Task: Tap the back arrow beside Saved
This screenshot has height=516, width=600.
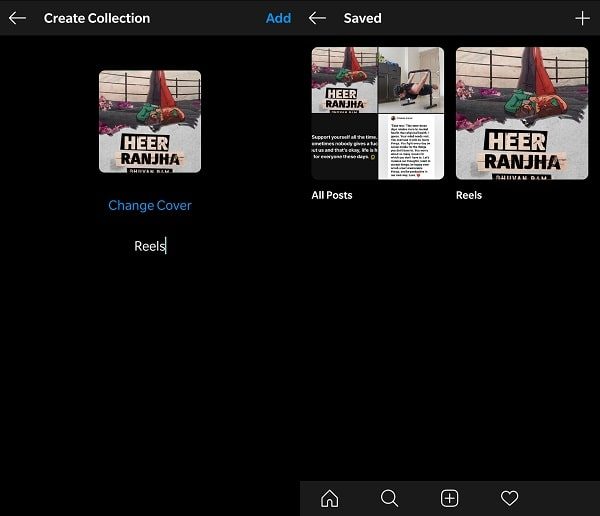Action: tap(317, 18)
